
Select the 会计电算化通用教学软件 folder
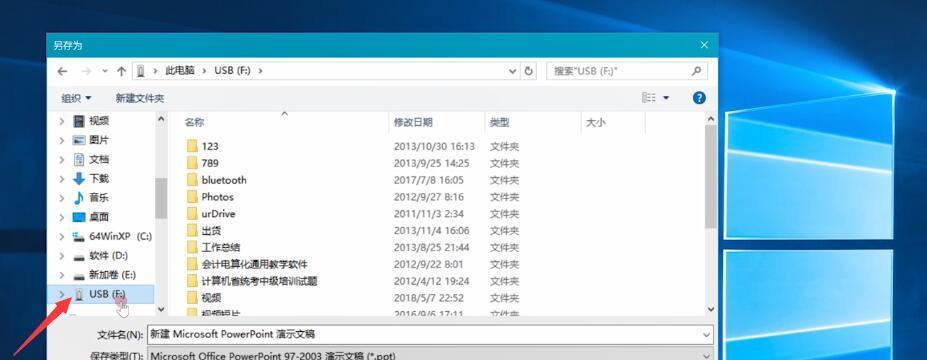coord(254,264)
